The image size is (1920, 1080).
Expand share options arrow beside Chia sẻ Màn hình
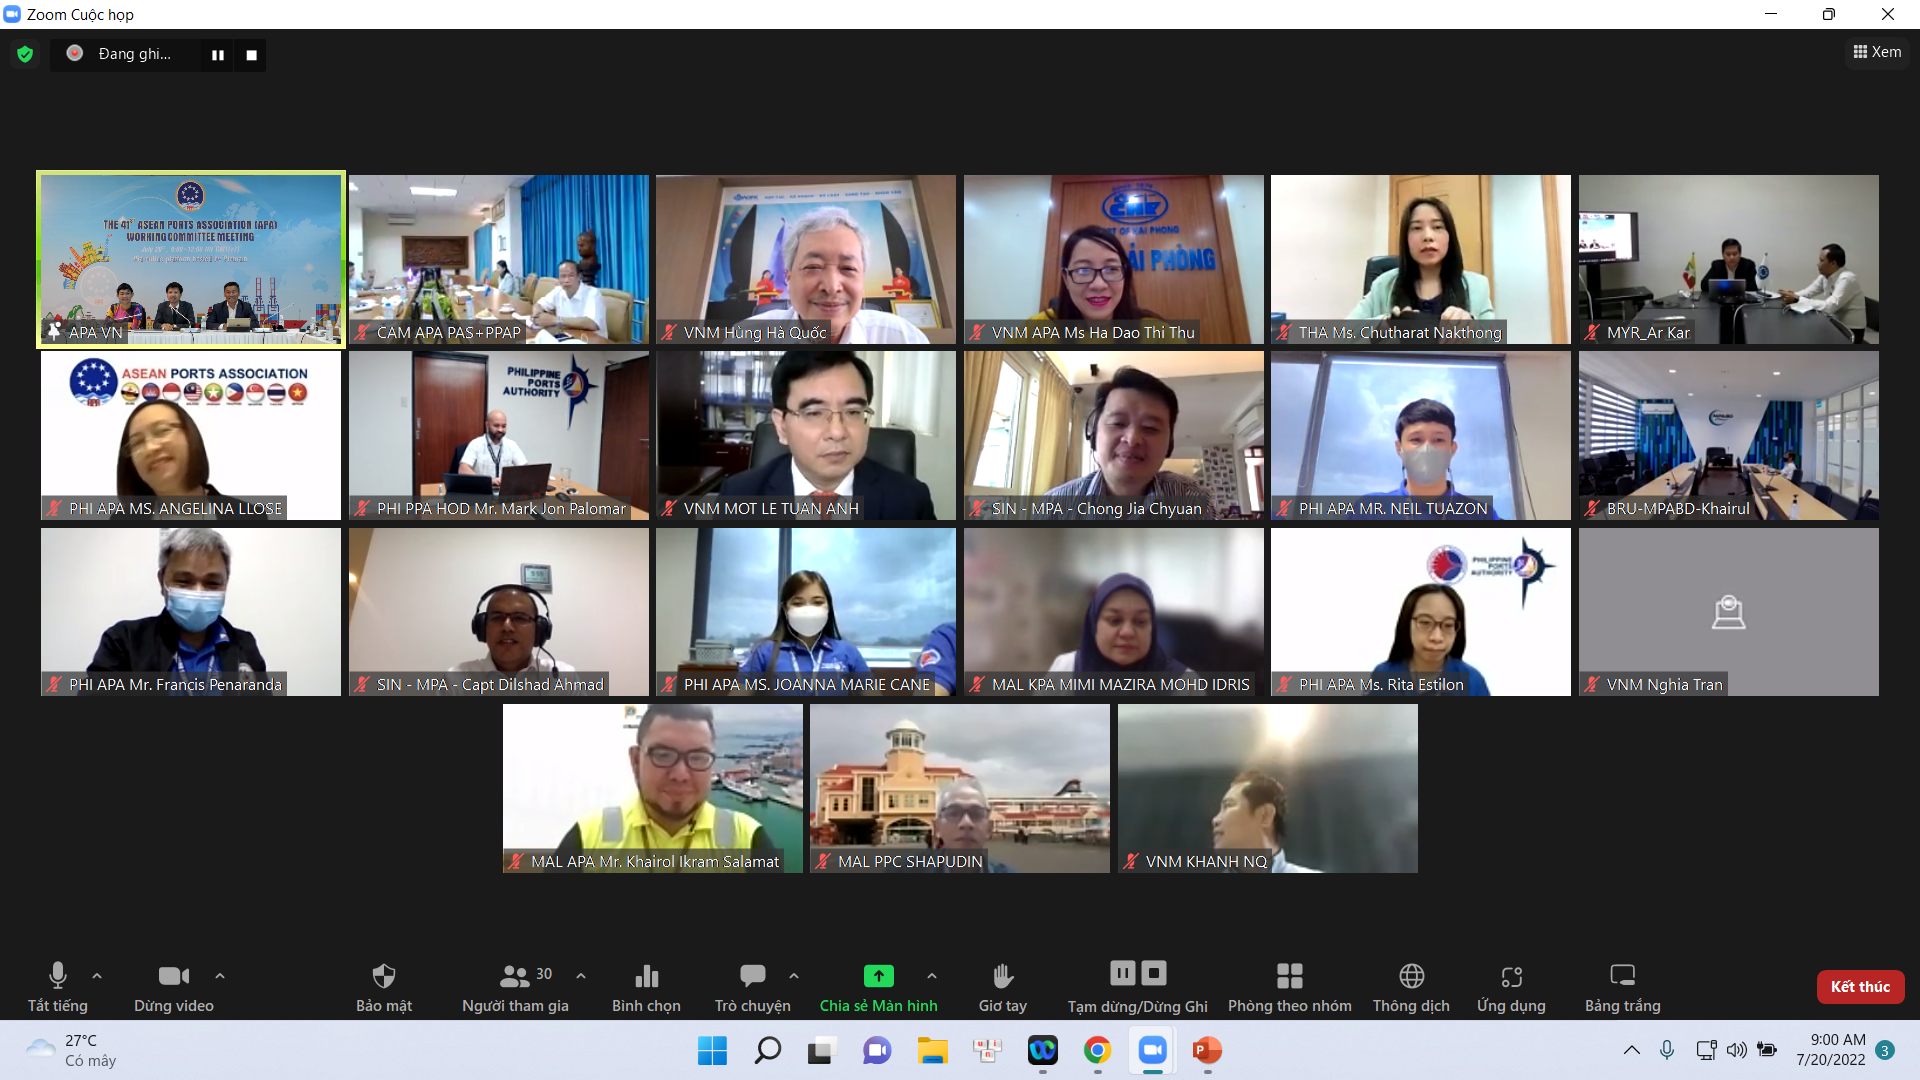932,975
